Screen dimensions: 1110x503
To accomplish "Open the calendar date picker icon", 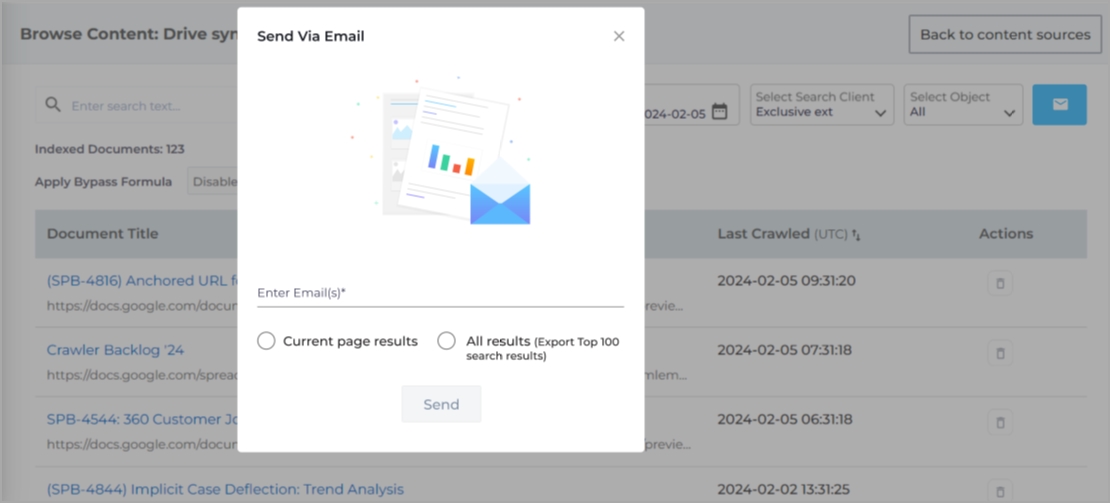I will click(720, 113).
